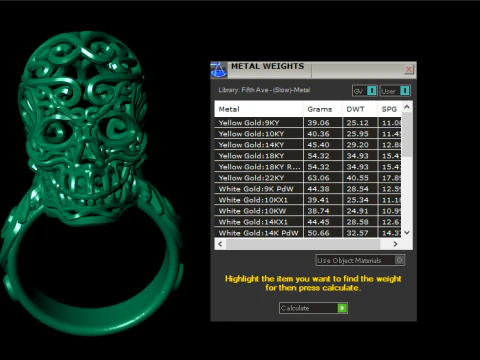Click the 40.55 DWT value
Image resolution: width=480 pixels, height=360 pixels.
click(357, 178)
